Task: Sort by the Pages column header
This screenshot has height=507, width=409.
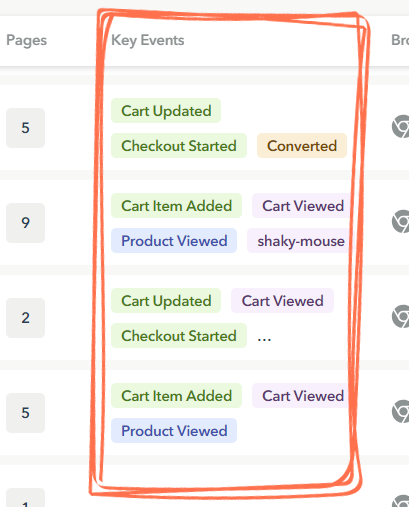Action: 27,40
